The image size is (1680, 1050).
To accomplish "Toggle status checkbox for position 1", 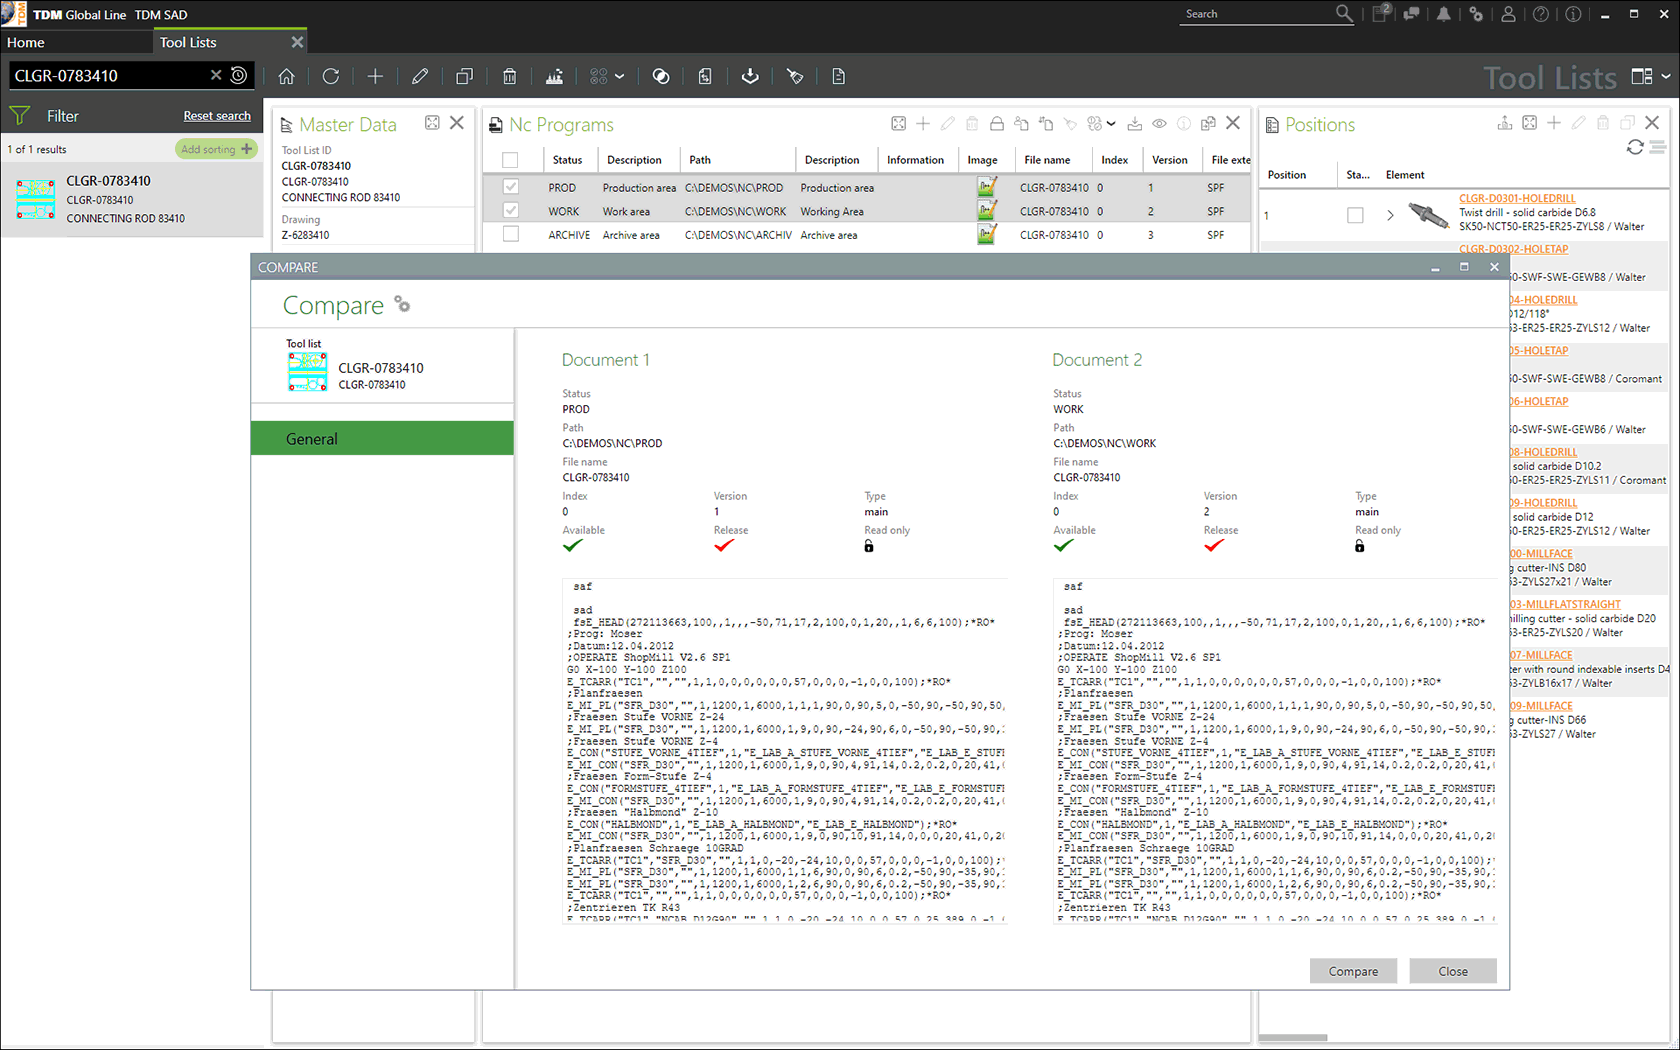I will (1355, 215).
